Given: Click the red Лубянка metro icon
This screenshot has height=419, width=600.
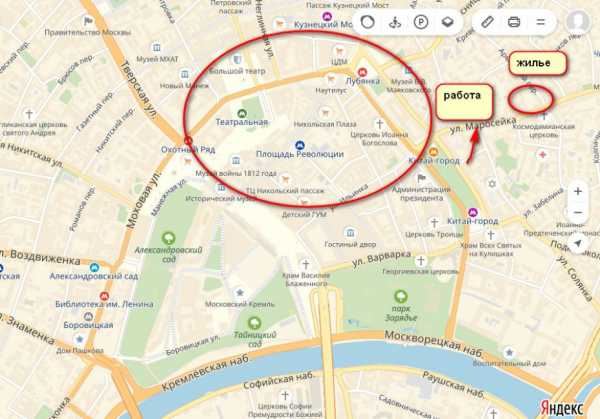Looking at the screenshot, I should pyautogui.click(x=362, y=72).
